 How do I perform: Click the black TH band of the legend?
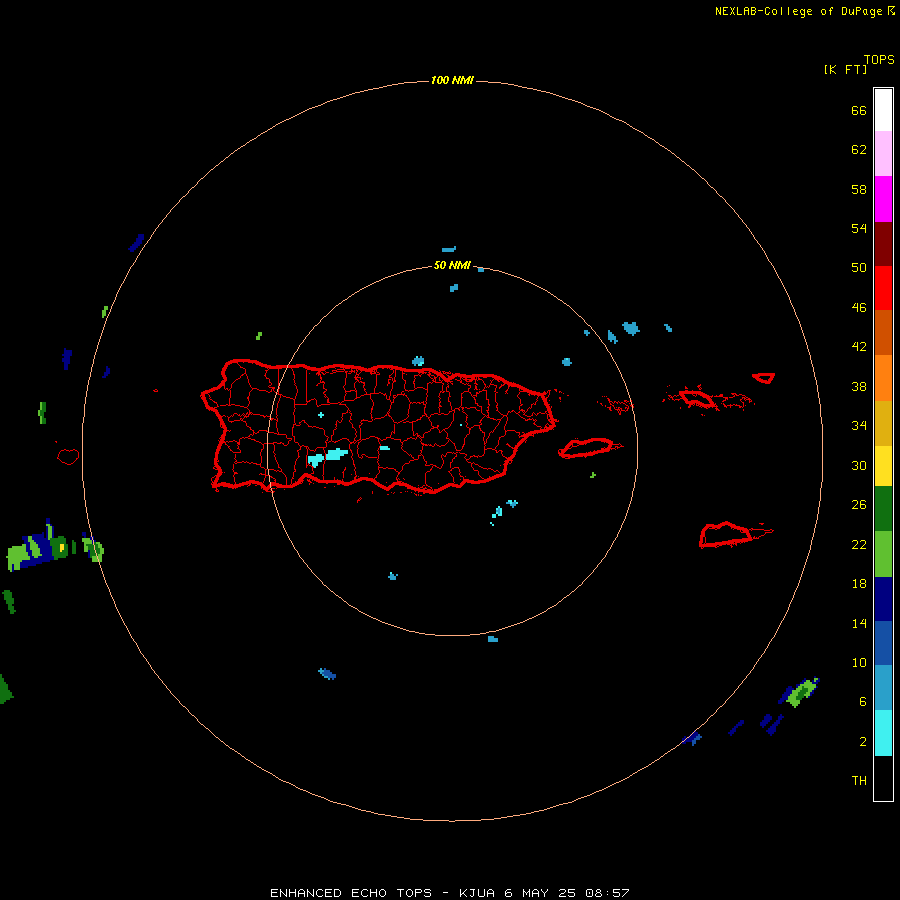(883, 778)
